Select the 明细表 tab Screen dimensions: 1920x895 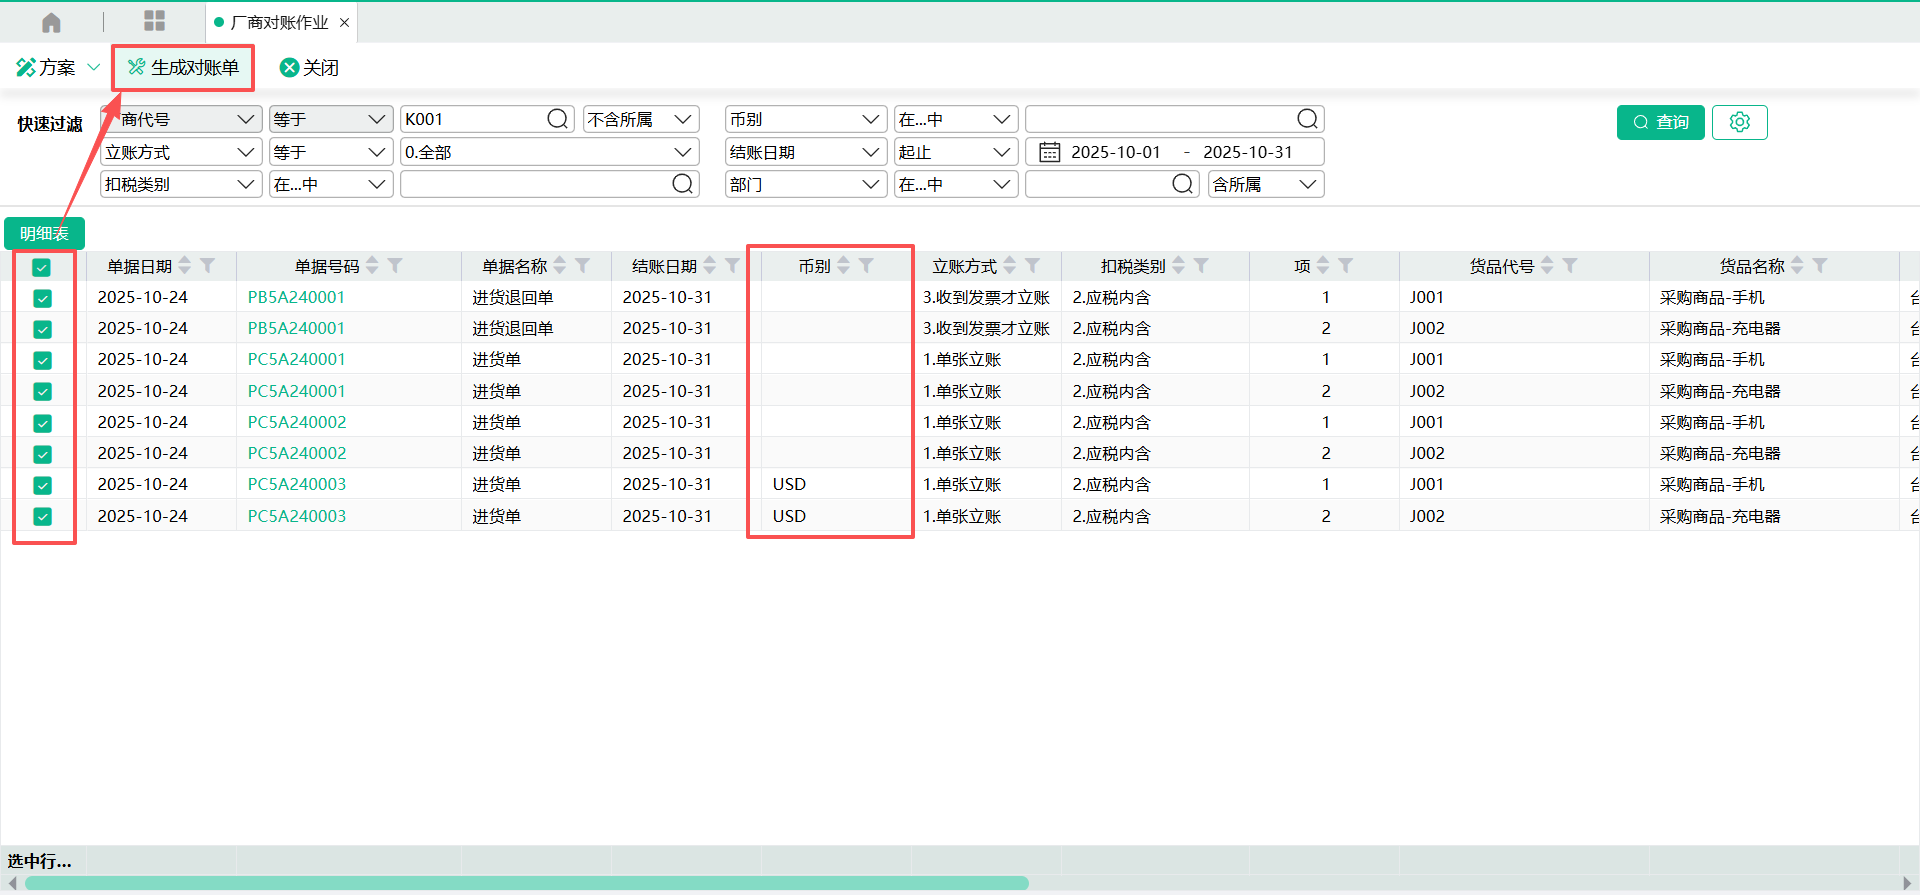pos(44,233)
